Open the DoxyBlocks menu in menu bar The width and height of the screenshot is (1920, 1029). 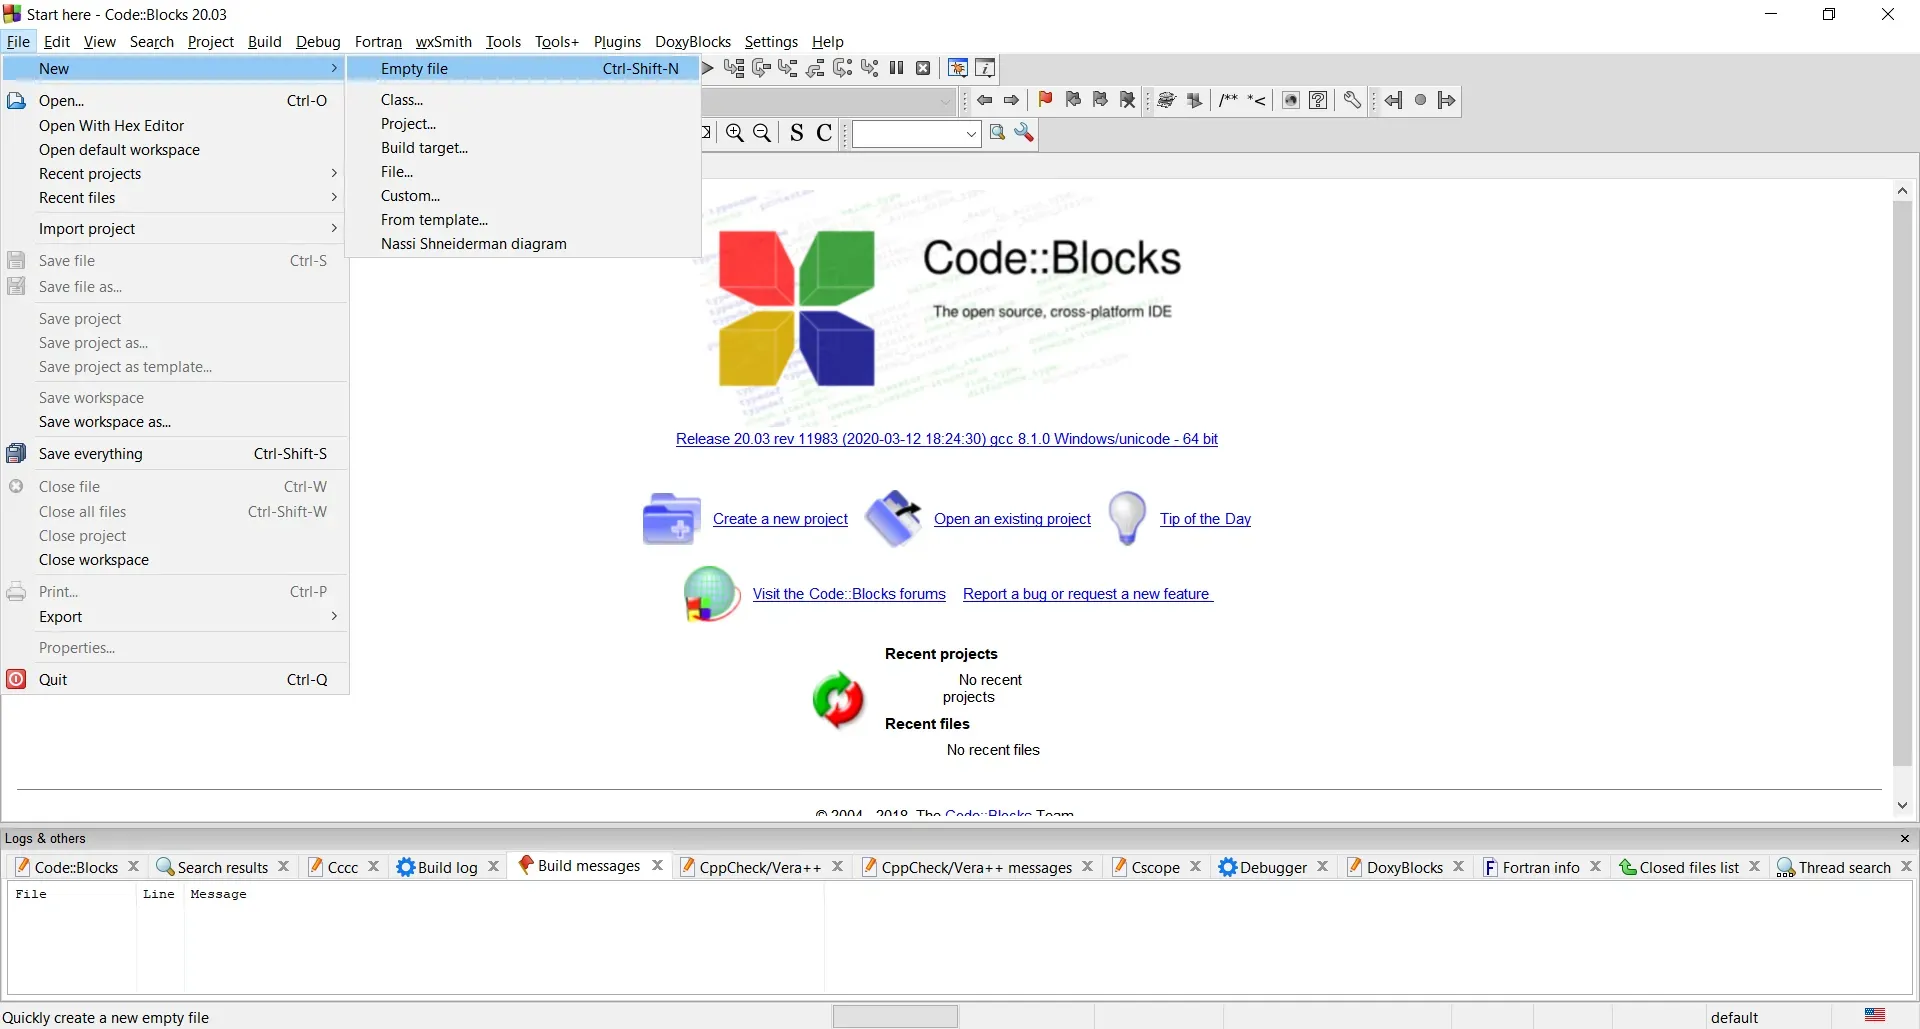[693, 41]
